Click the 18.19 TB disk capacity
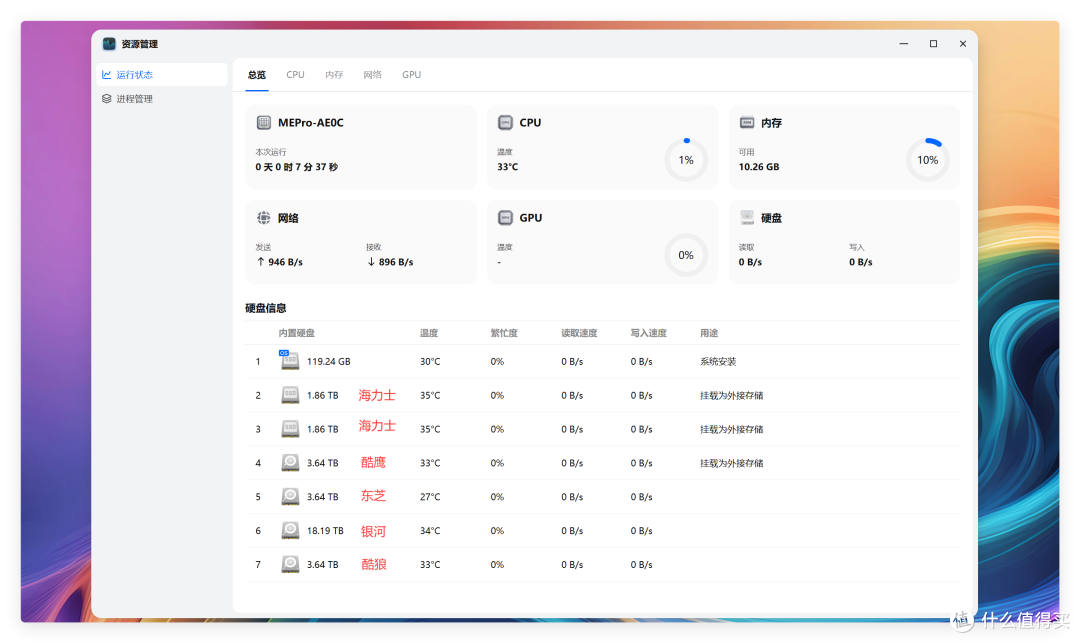The image size is (1080, 643). pos(325,531)
